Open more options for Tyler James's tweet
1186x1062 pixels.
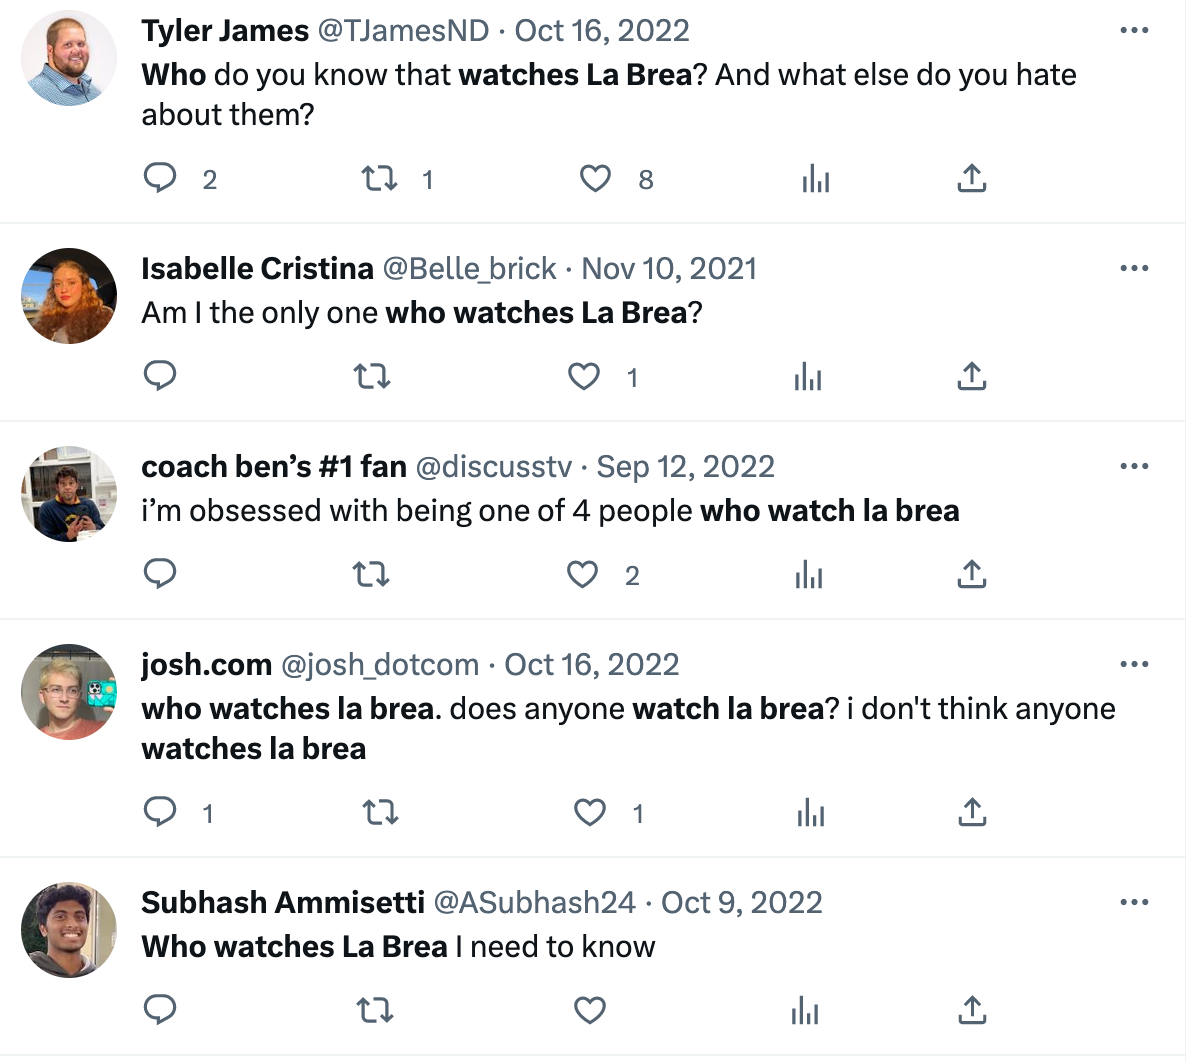pyautogui.click(x=1135, y=30)
